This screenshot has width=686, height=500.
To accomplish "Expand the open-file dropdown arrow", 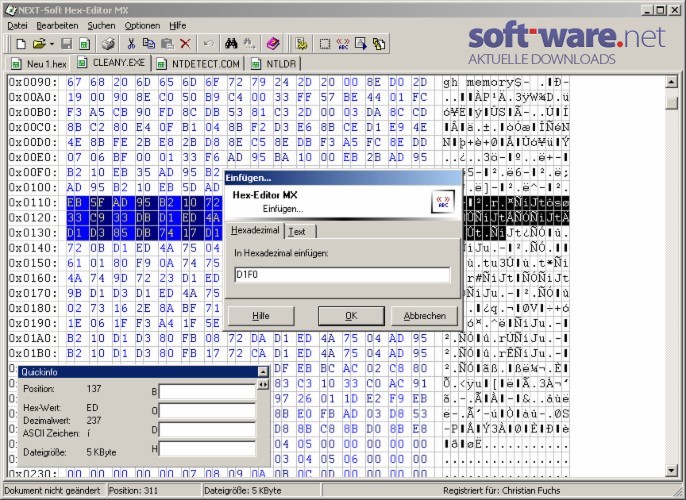I will (52, 44).
